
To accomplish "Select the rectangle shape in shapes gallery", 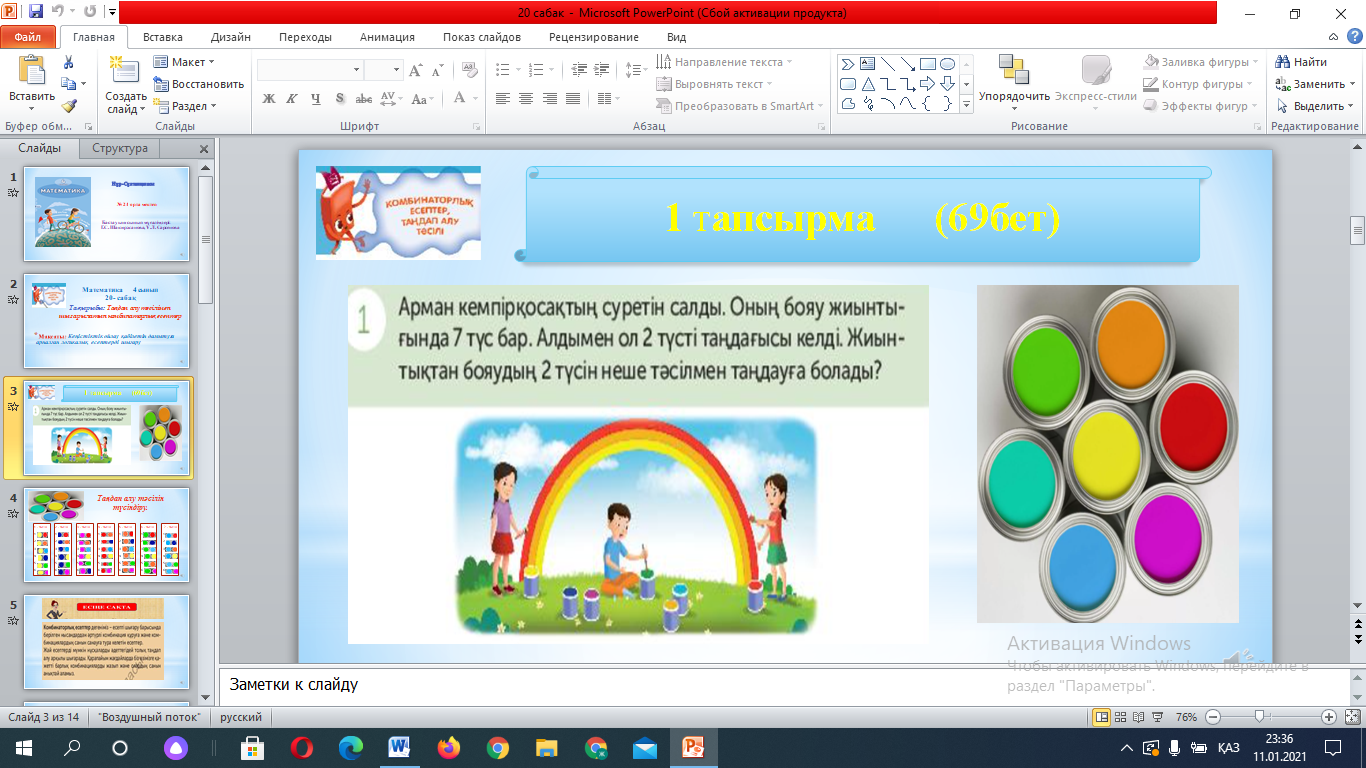I will 927,64.
